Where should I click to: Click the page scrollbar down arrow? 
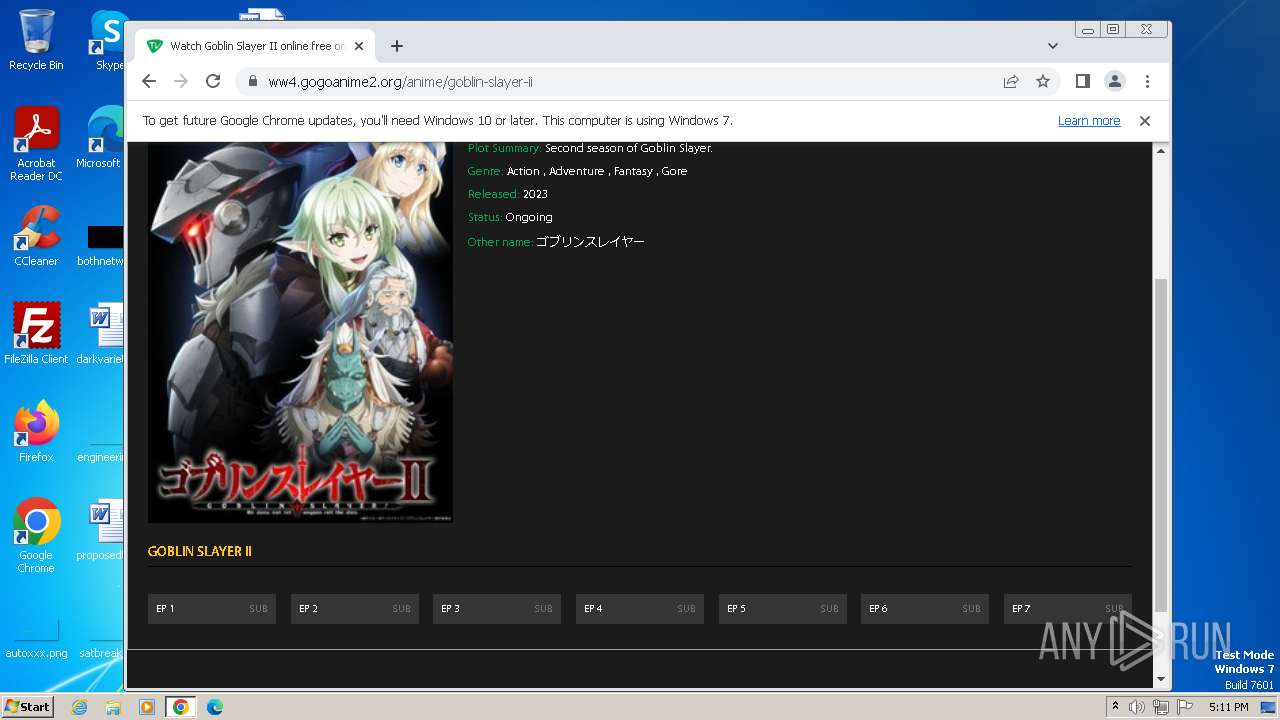click(x=1161, y=680)
